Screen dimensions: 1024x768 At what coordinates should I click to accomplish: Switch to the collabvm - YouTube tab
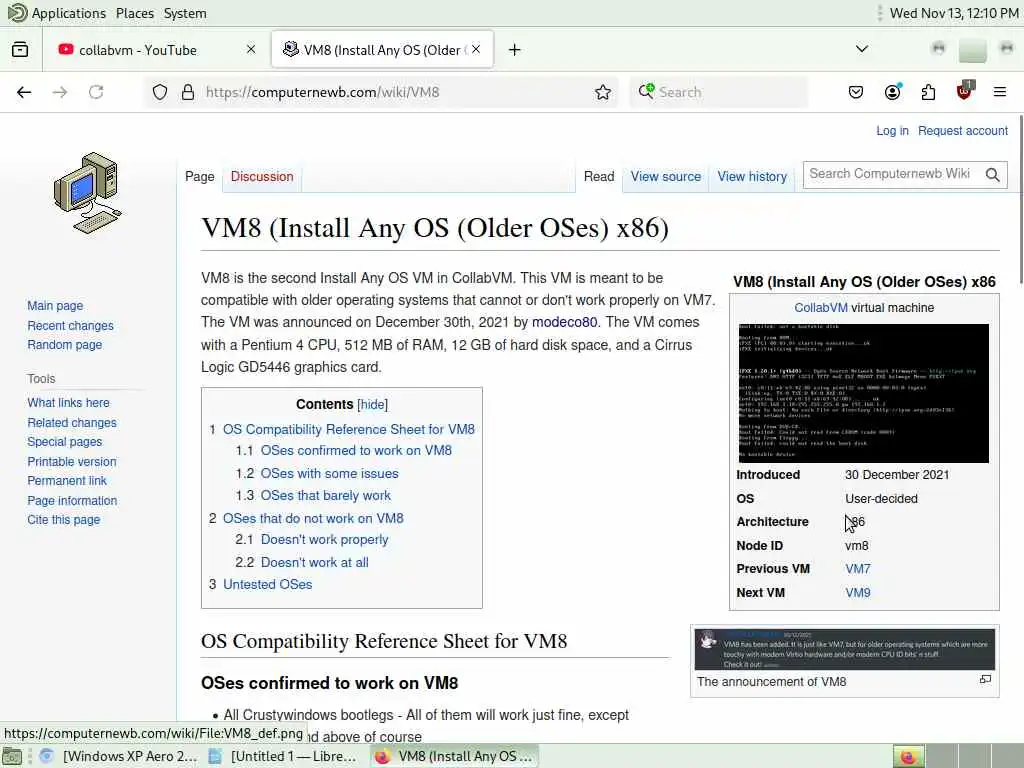155,50
